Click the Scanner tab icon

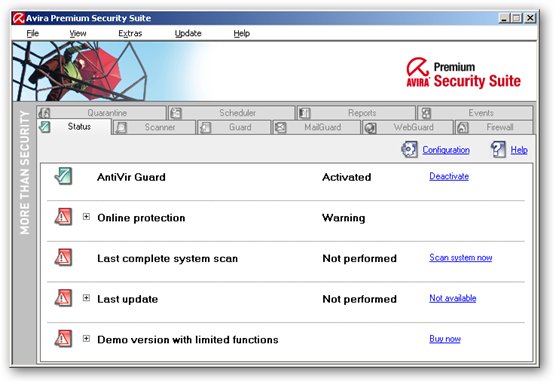pyautogui.click(x=122, y=128)
